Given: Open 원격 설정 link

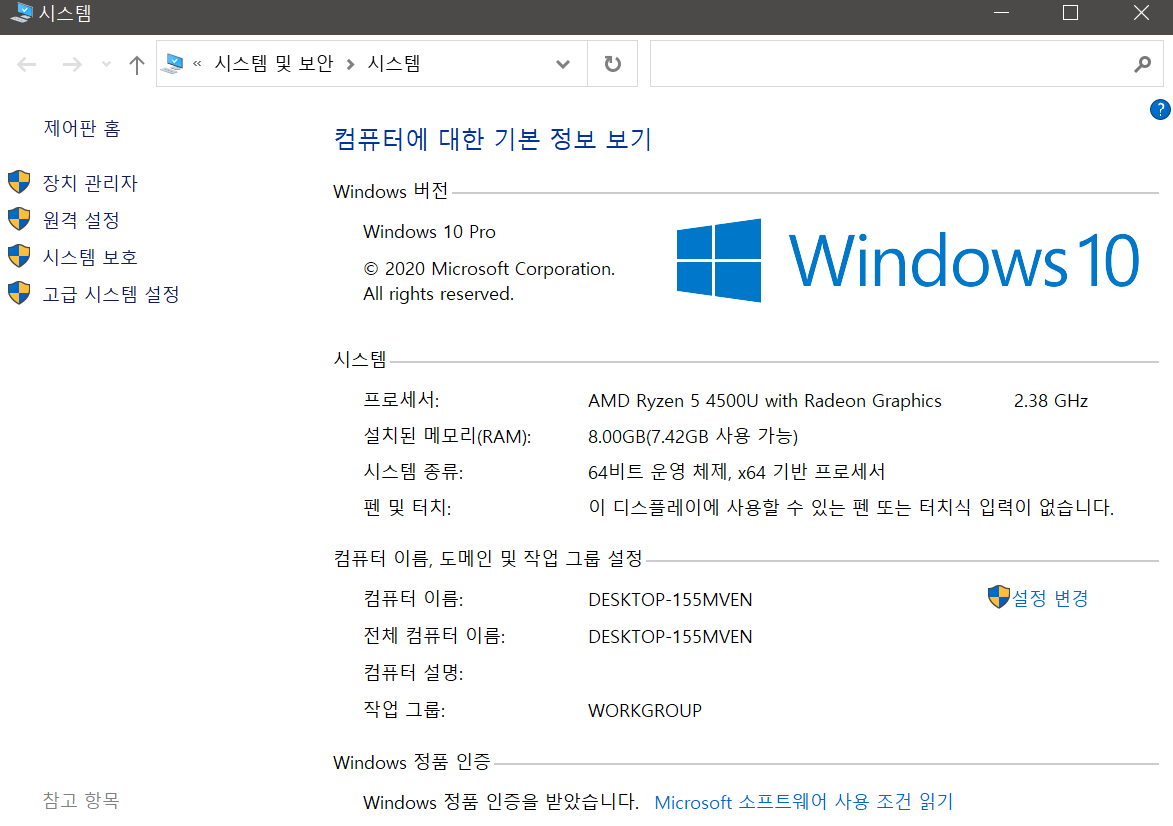Looking at the screenshot, I should (82, 220).
